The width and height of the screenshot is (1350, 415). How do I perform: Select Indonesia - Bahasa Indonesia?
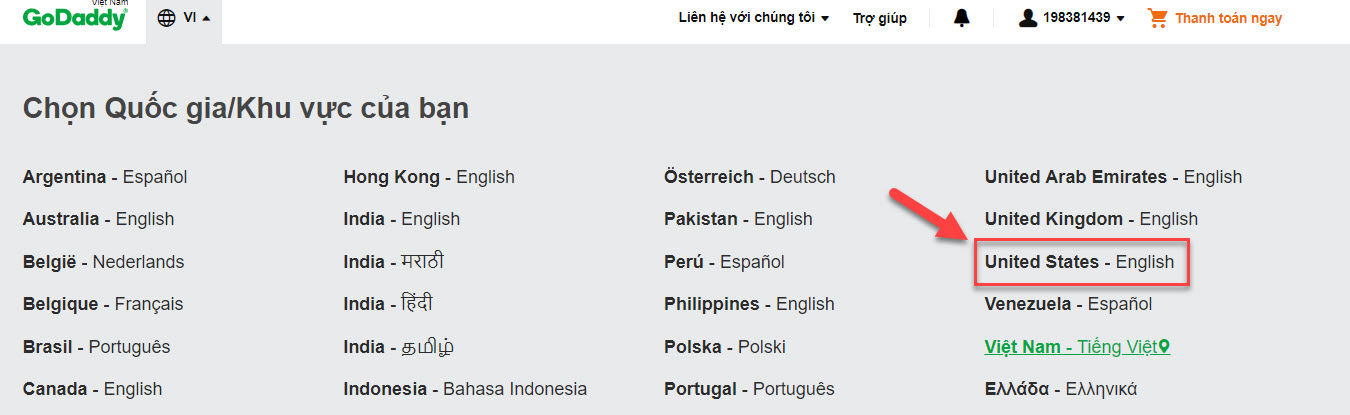click(x=465, y=389)
